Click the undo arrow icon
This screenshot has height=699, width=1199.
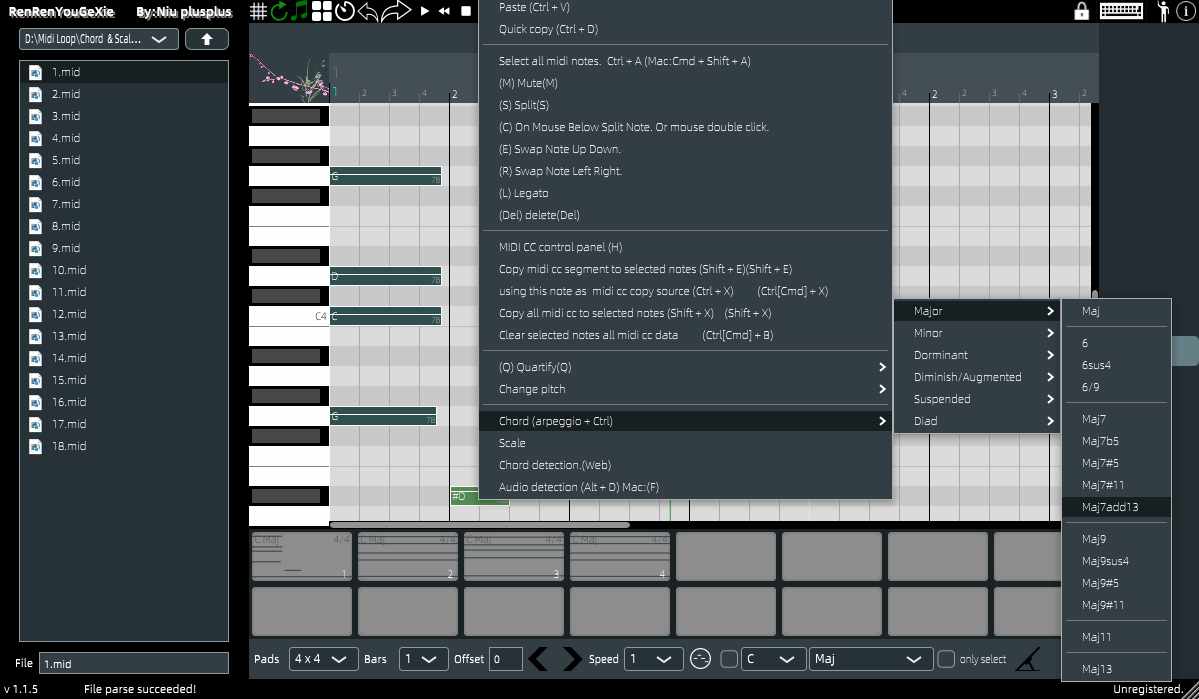point(368,11)
